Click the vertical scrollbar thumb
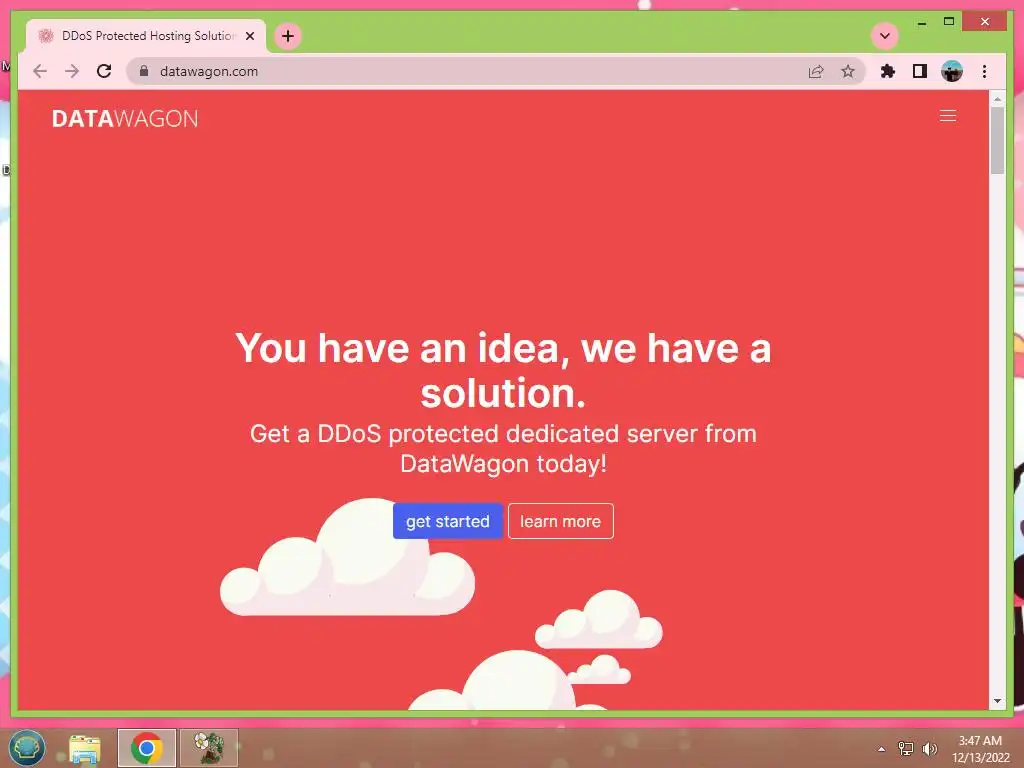 pos(997,140)
